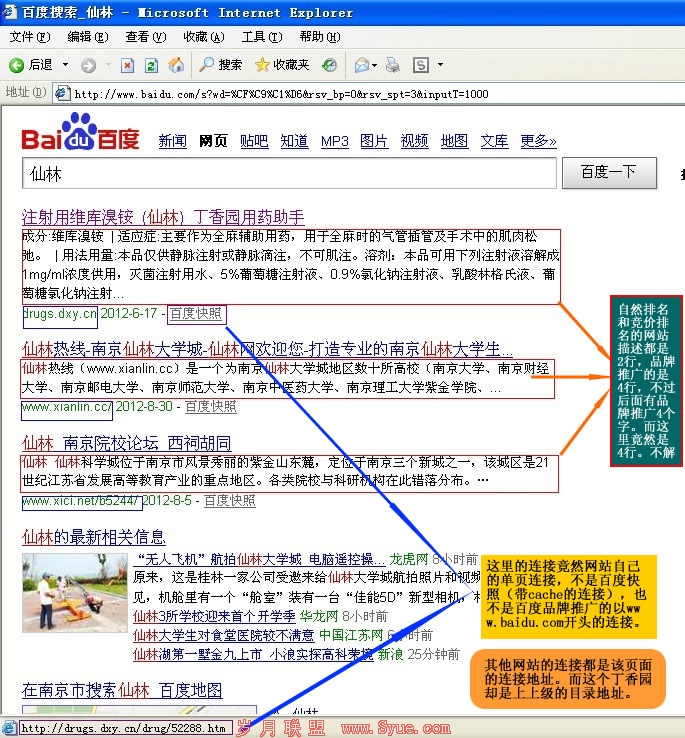Click the search box containing 仙林

click(x=289, y=174)
